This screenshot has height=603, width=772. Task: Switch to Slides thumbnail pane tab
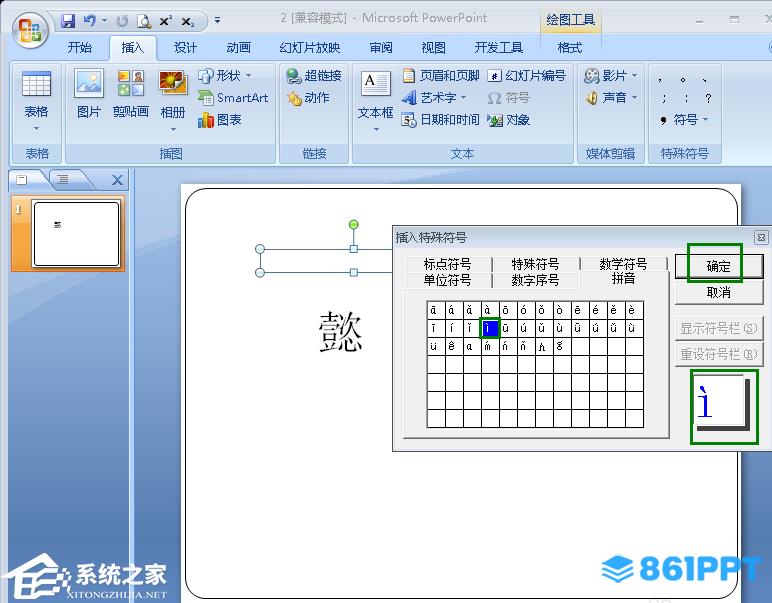pos(23,180)
